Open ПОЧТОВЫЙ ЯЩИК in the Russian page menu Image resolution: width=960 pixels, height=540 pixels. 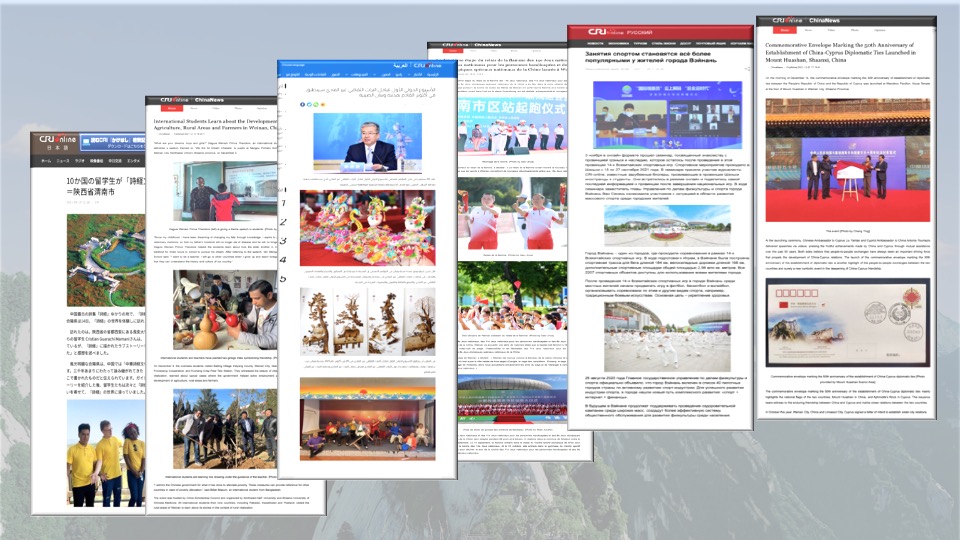(x=710, y=43)
